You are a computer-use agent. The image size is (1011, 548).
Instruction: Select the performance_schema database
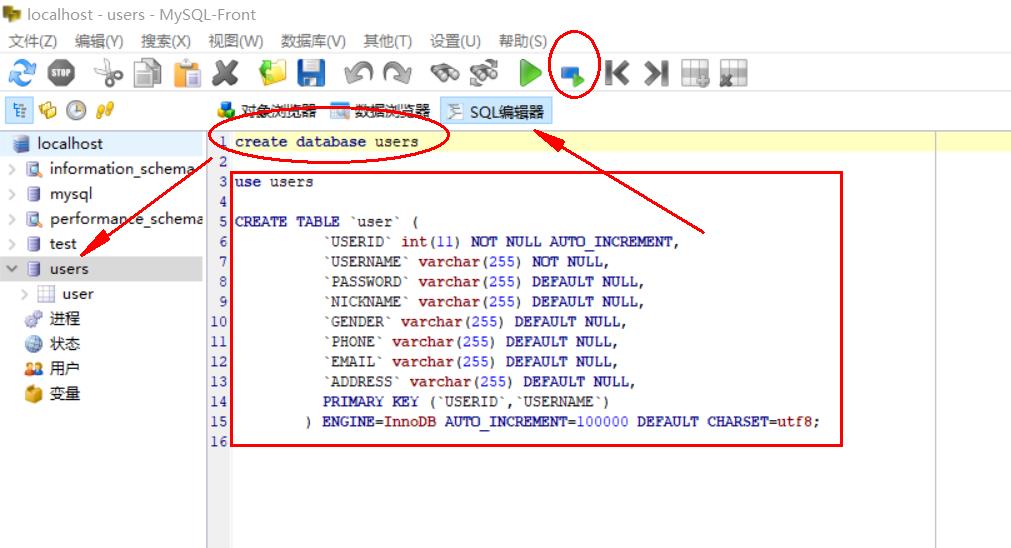click(126, 219)
